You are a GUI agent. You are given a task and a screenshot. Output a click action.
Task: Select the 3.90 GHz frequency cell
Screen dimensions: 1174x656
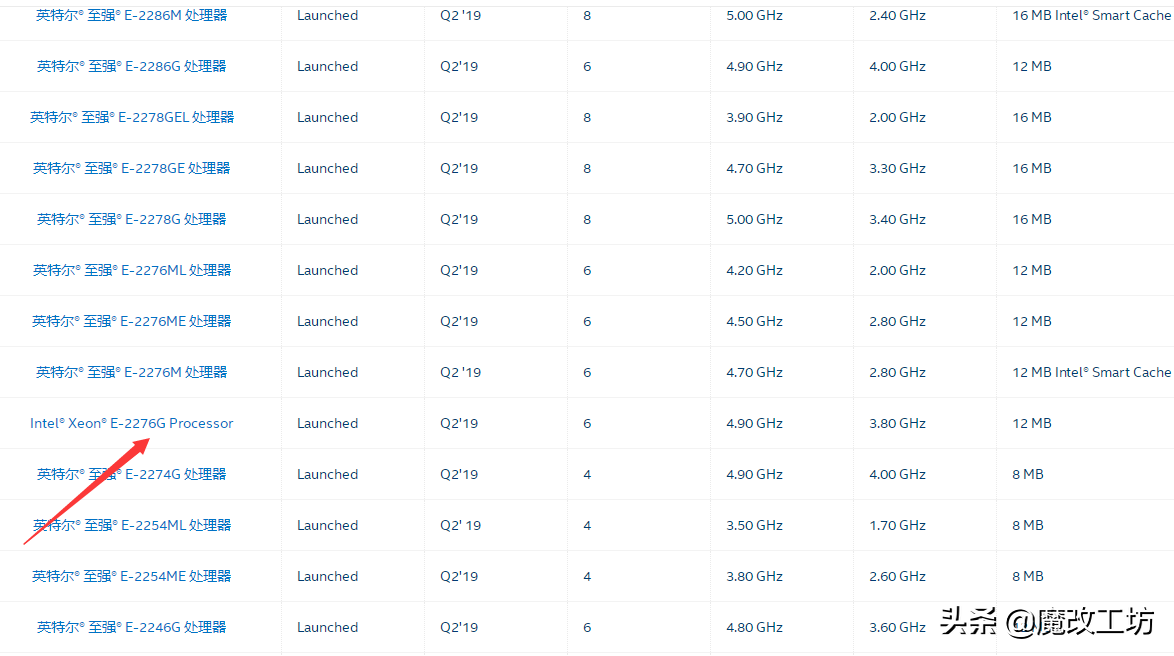coord(754,117)
